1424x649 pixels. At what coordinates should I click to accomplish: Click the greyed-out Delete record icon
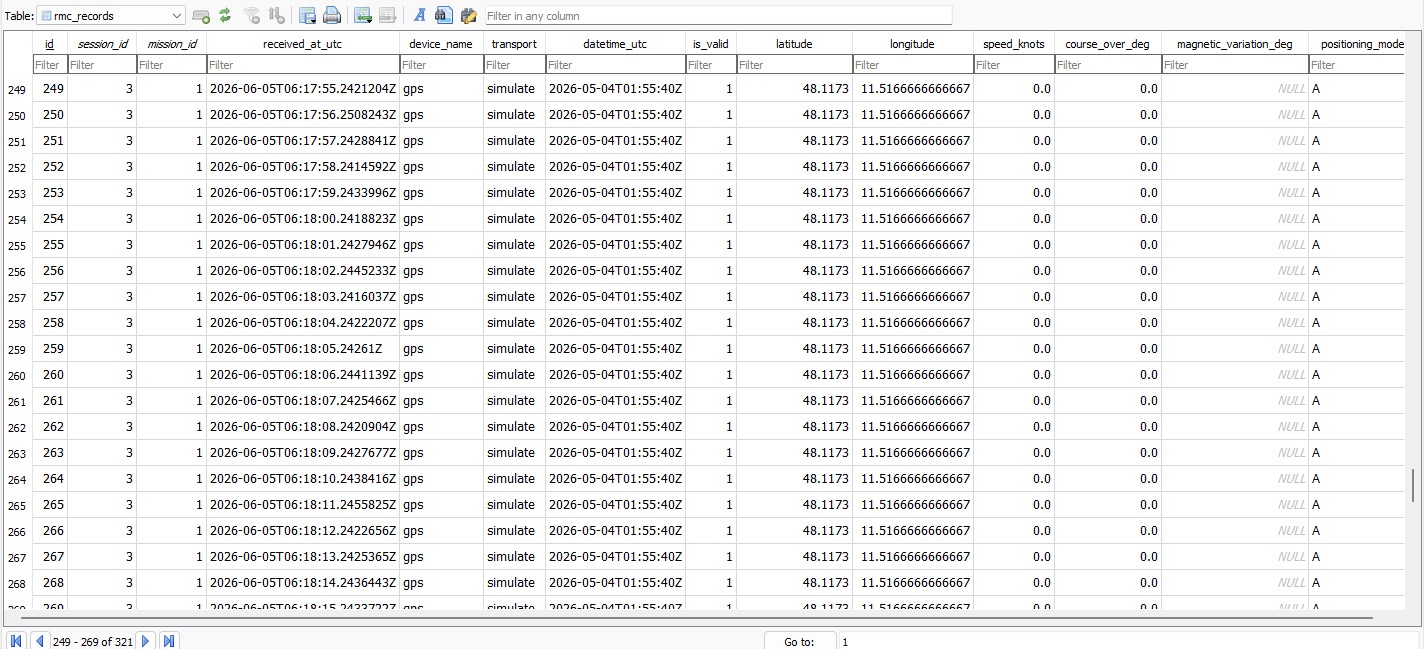pyautogui.click(x=388, y=16)
